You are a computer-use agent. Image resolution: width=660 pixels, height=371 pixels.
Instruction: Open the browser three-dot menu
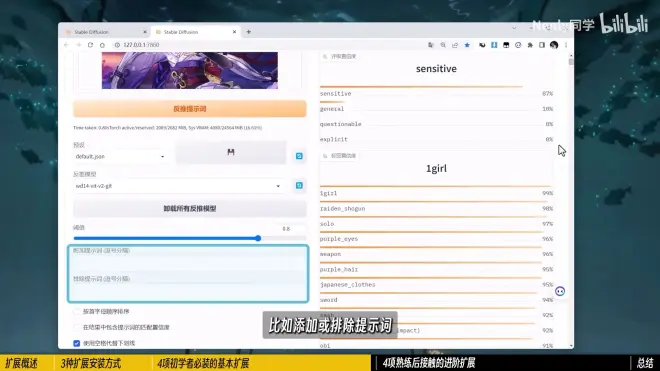[566, 45]
